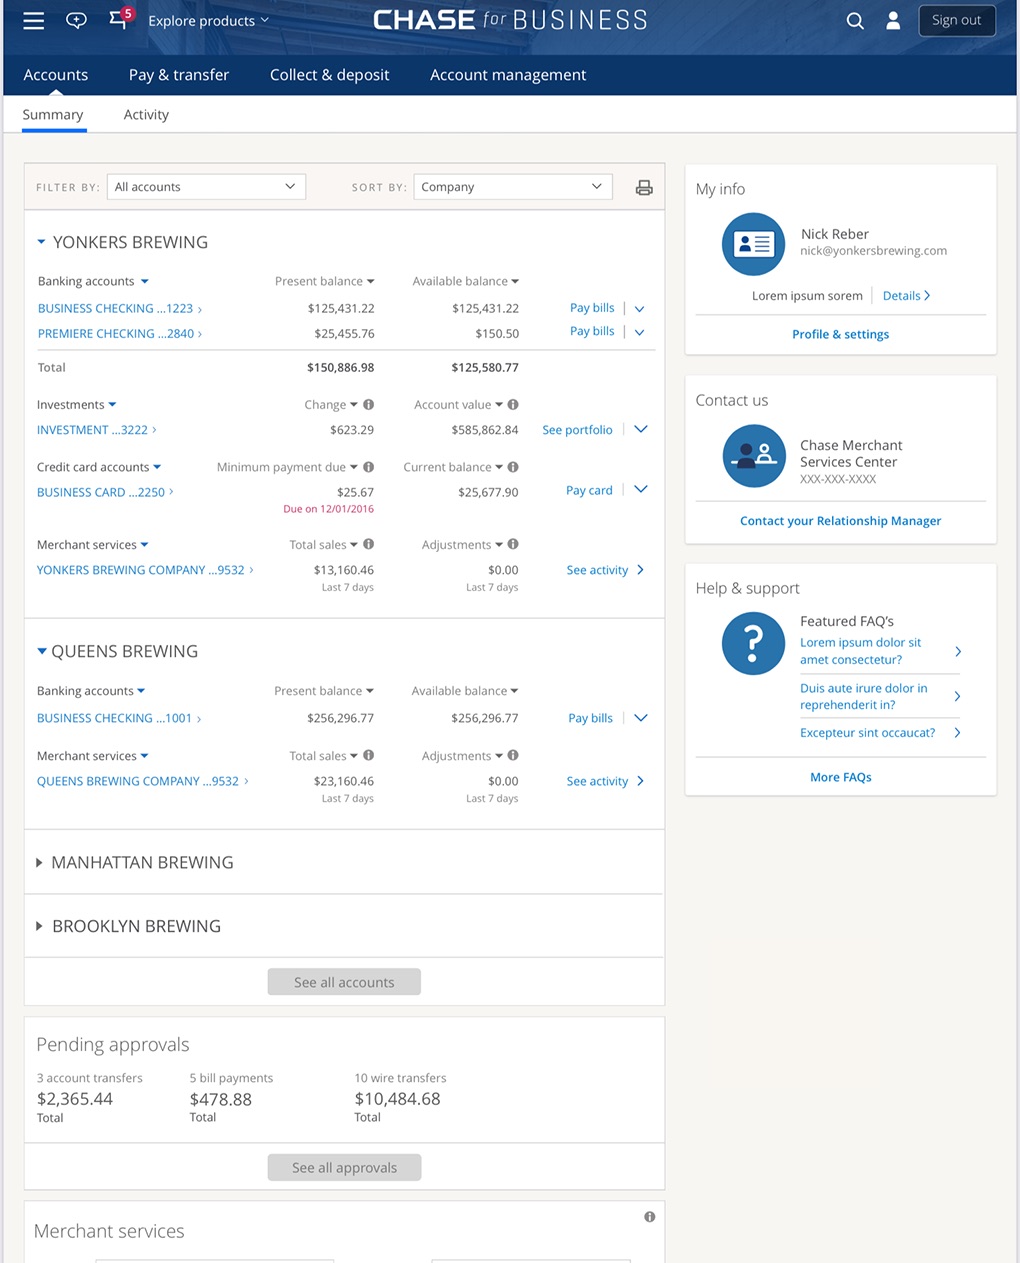
Task: Click the search magnifier icon
Action: (855, 20)
